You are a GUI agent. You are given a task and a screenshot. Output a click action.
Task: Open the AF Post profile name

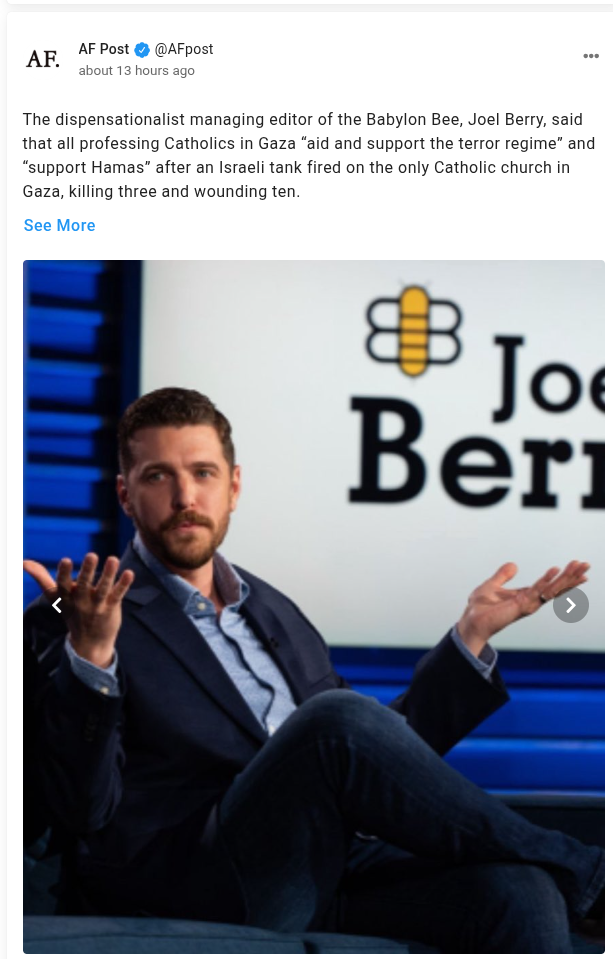click(103, 49)
